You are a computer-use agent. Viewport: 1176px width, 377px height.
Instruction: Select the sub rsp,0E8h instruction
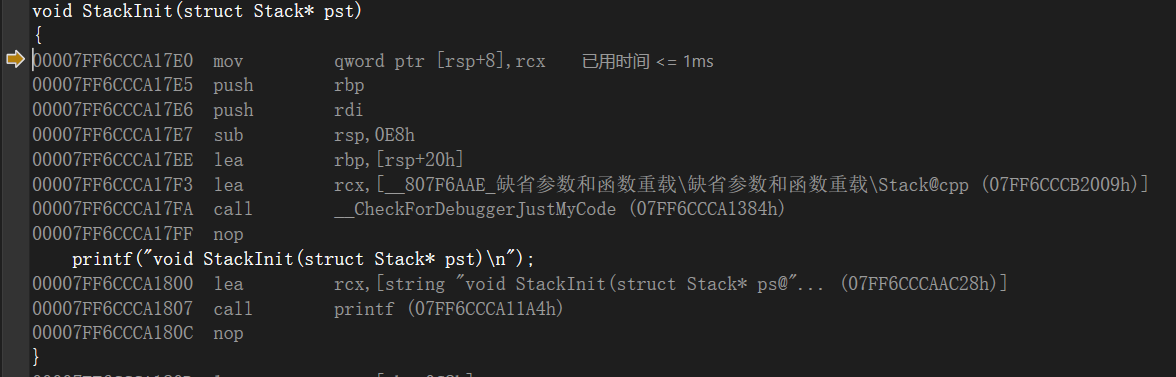coord(224,135)
